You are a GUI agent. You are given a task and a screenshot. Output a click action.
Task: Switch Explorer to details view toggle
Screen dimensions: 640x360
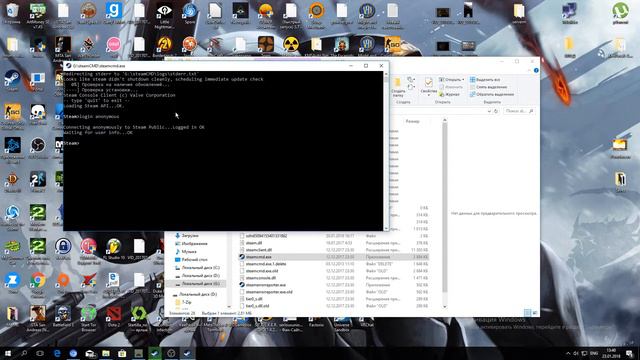coord(527,313)
